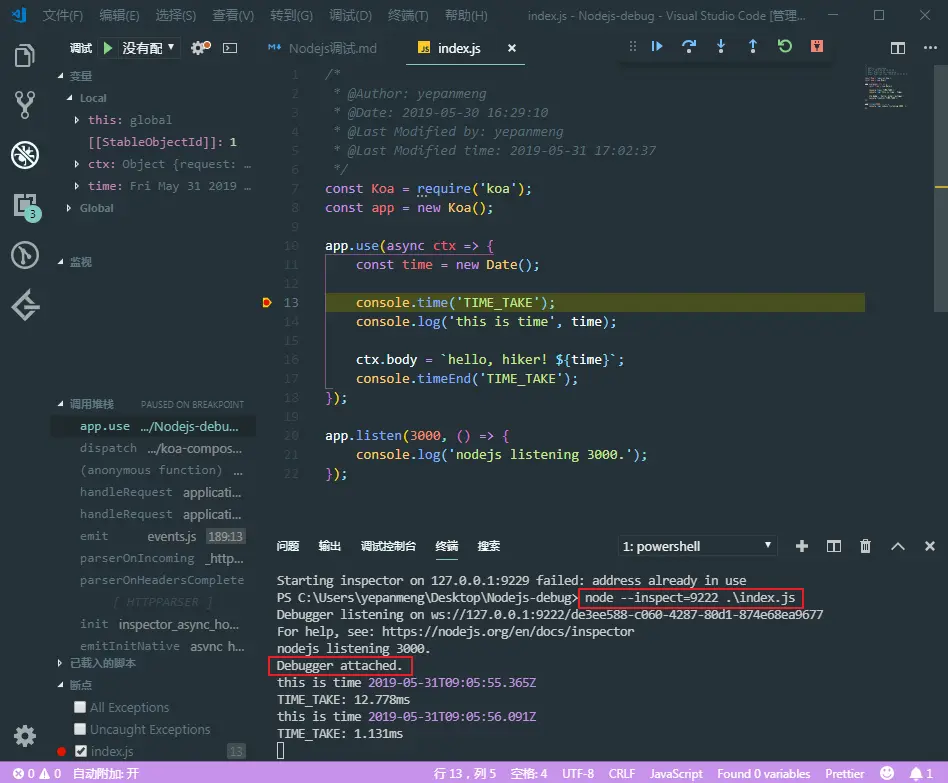Expand the loaded scripts section

point(59,663)
